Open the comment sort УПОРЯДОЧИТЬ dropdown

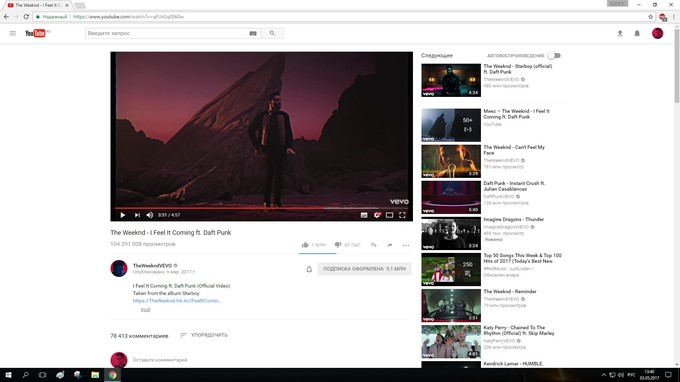(204, 335)
